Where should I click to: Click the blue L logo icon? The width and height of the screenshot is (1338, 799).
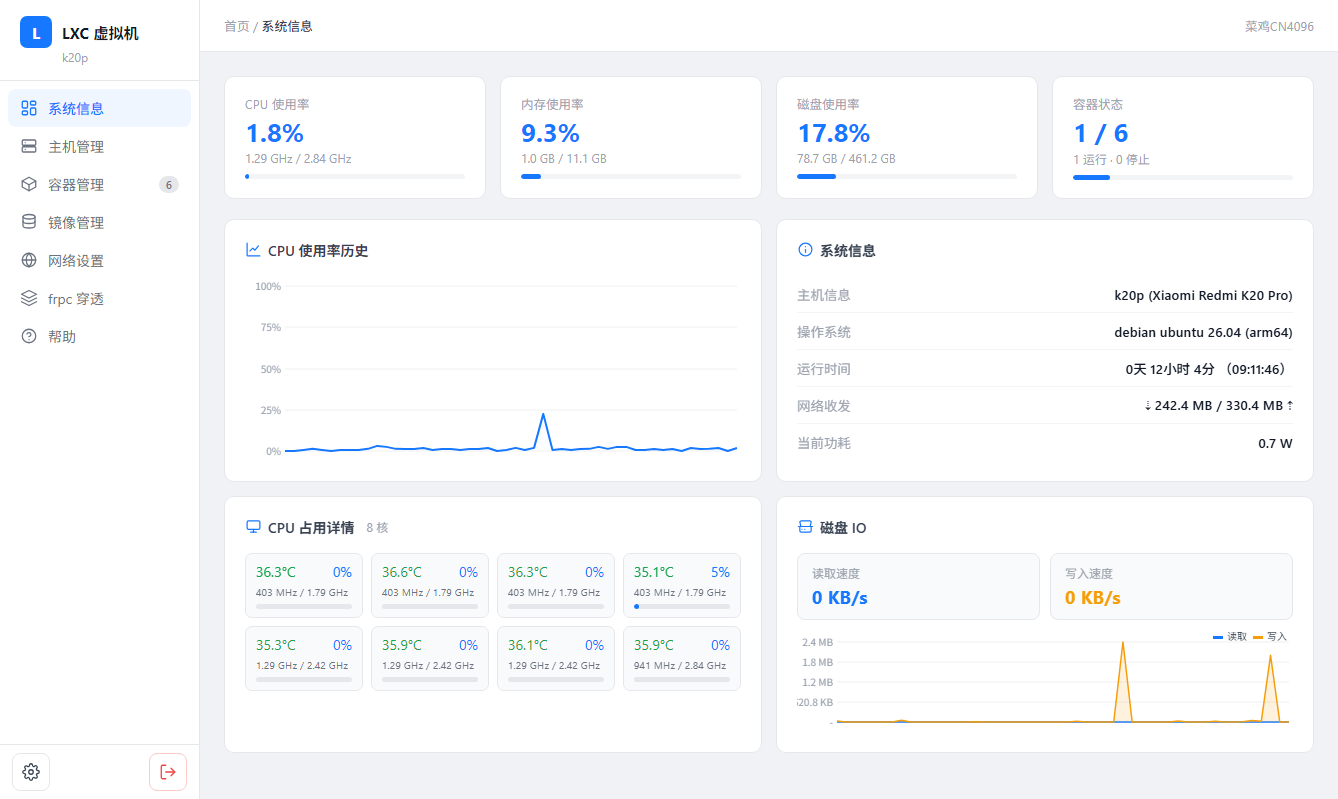coord(36,32)
